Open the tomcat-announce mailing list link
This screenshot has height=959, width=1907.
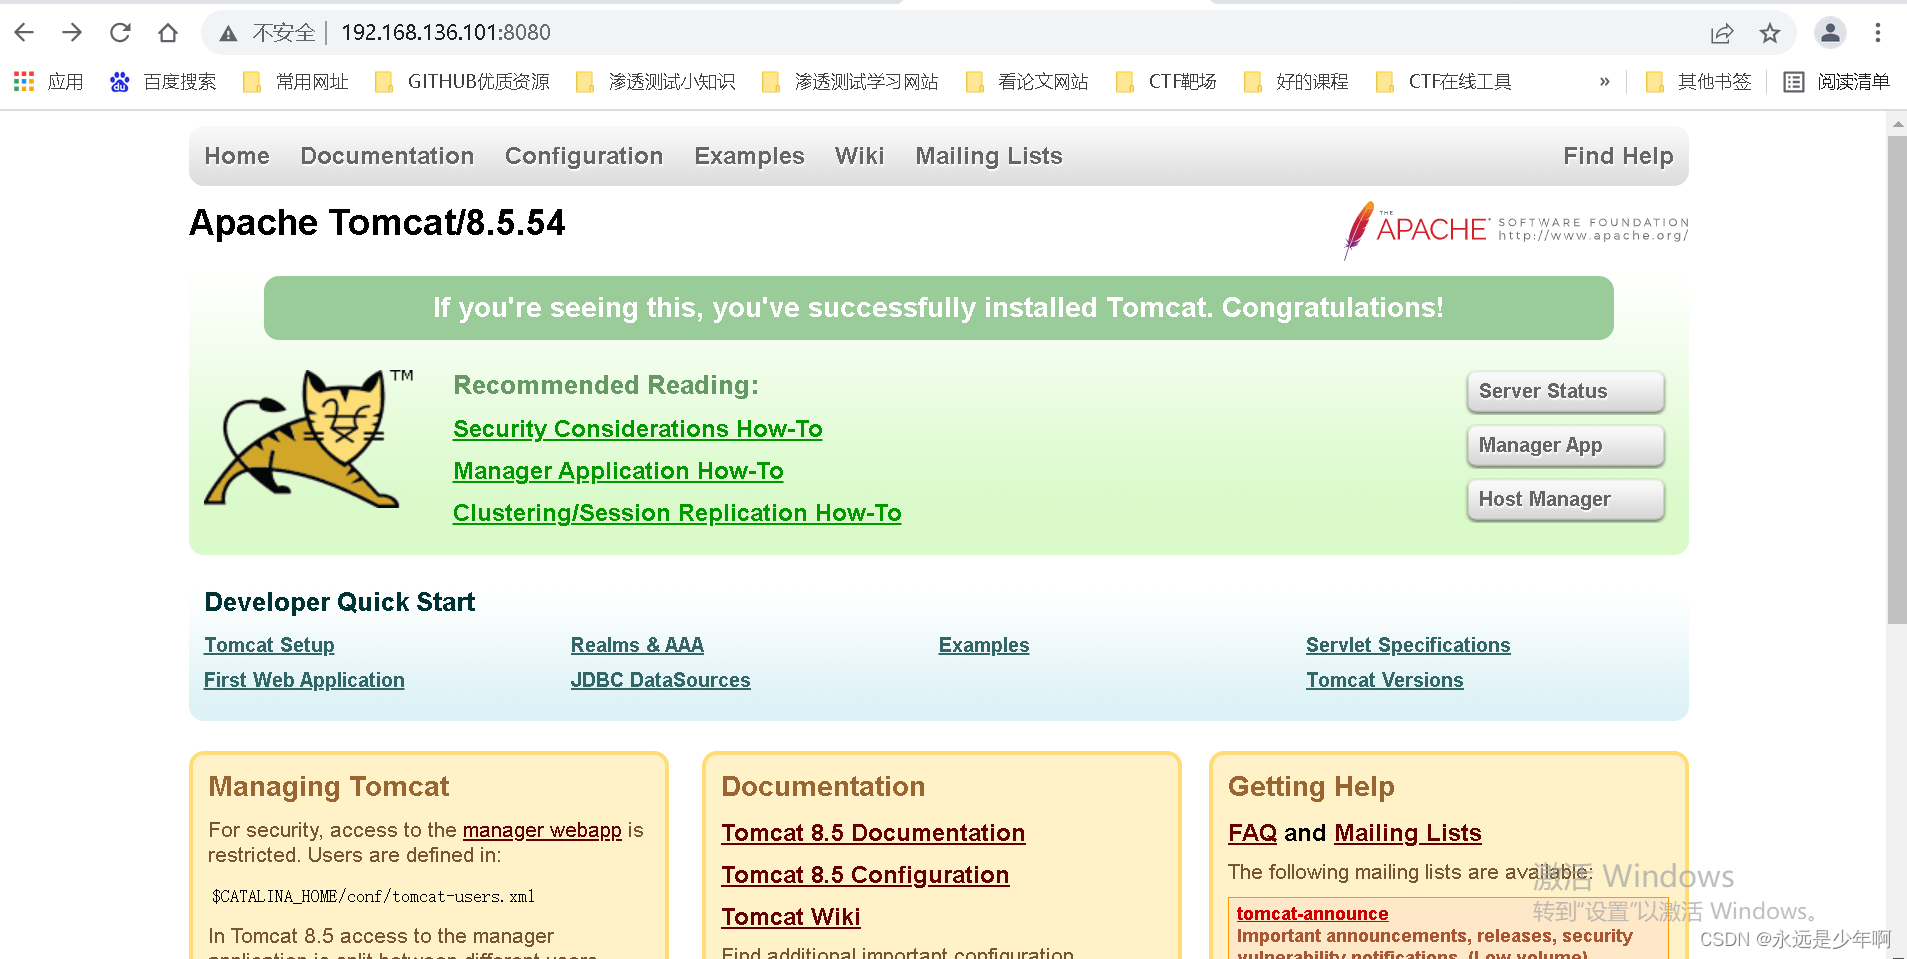pos(1312,913)
